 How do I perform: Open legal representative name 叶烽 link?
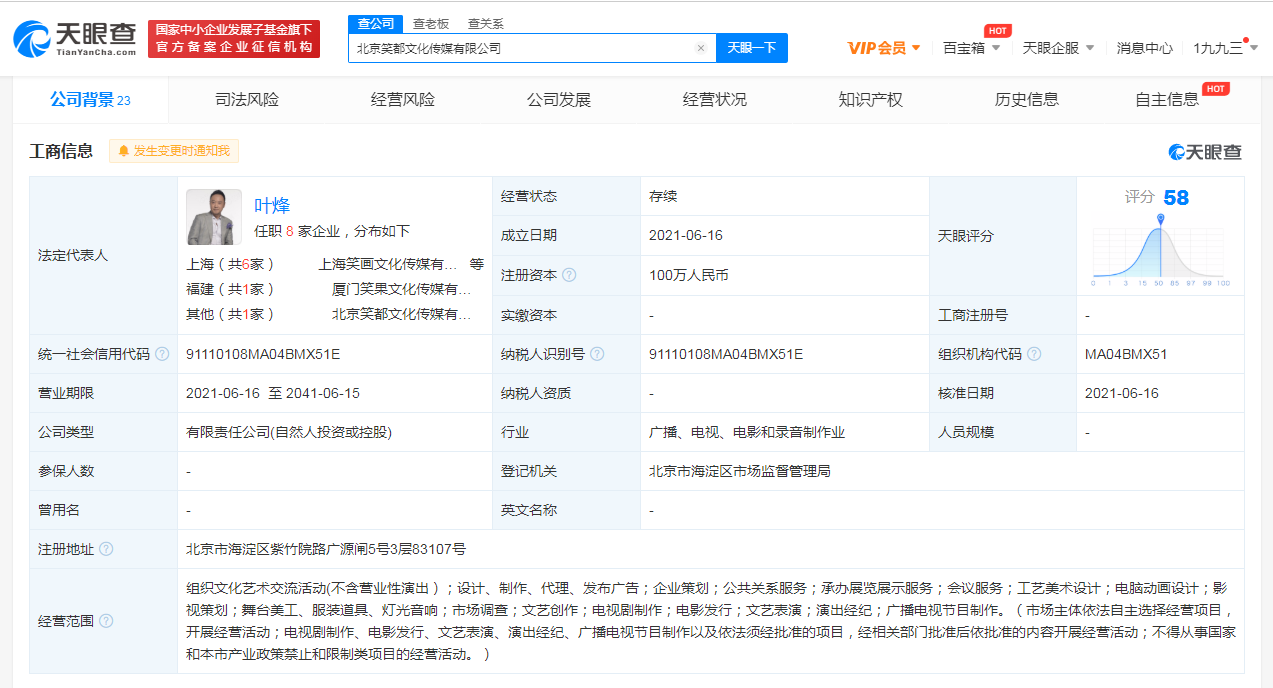[272, 206]
